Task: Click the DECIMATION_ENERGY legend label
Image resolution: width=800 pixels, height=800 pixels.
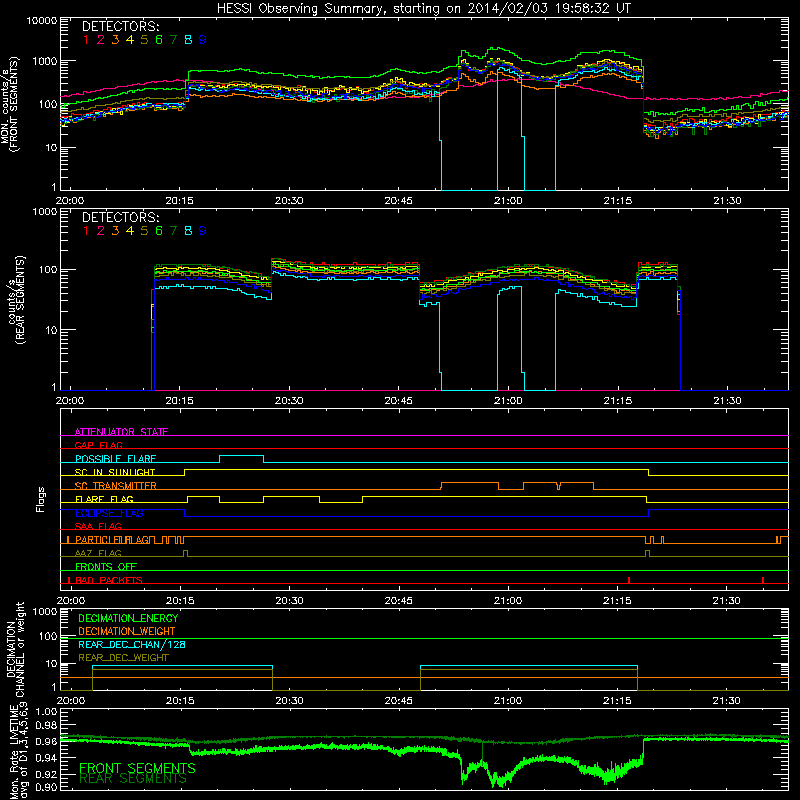Action: (x=128, y=618)
